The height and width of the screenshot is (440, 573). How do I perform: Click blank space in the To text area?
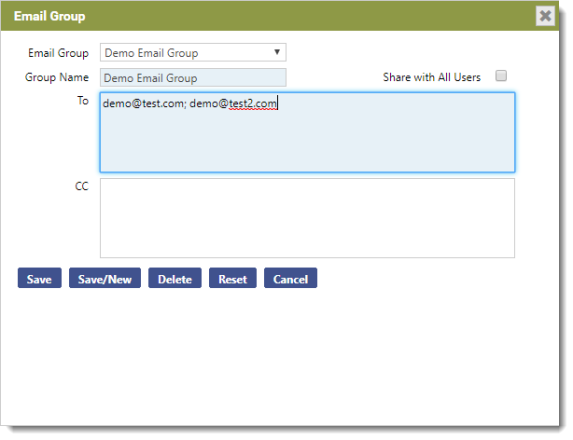coord(307,143)
